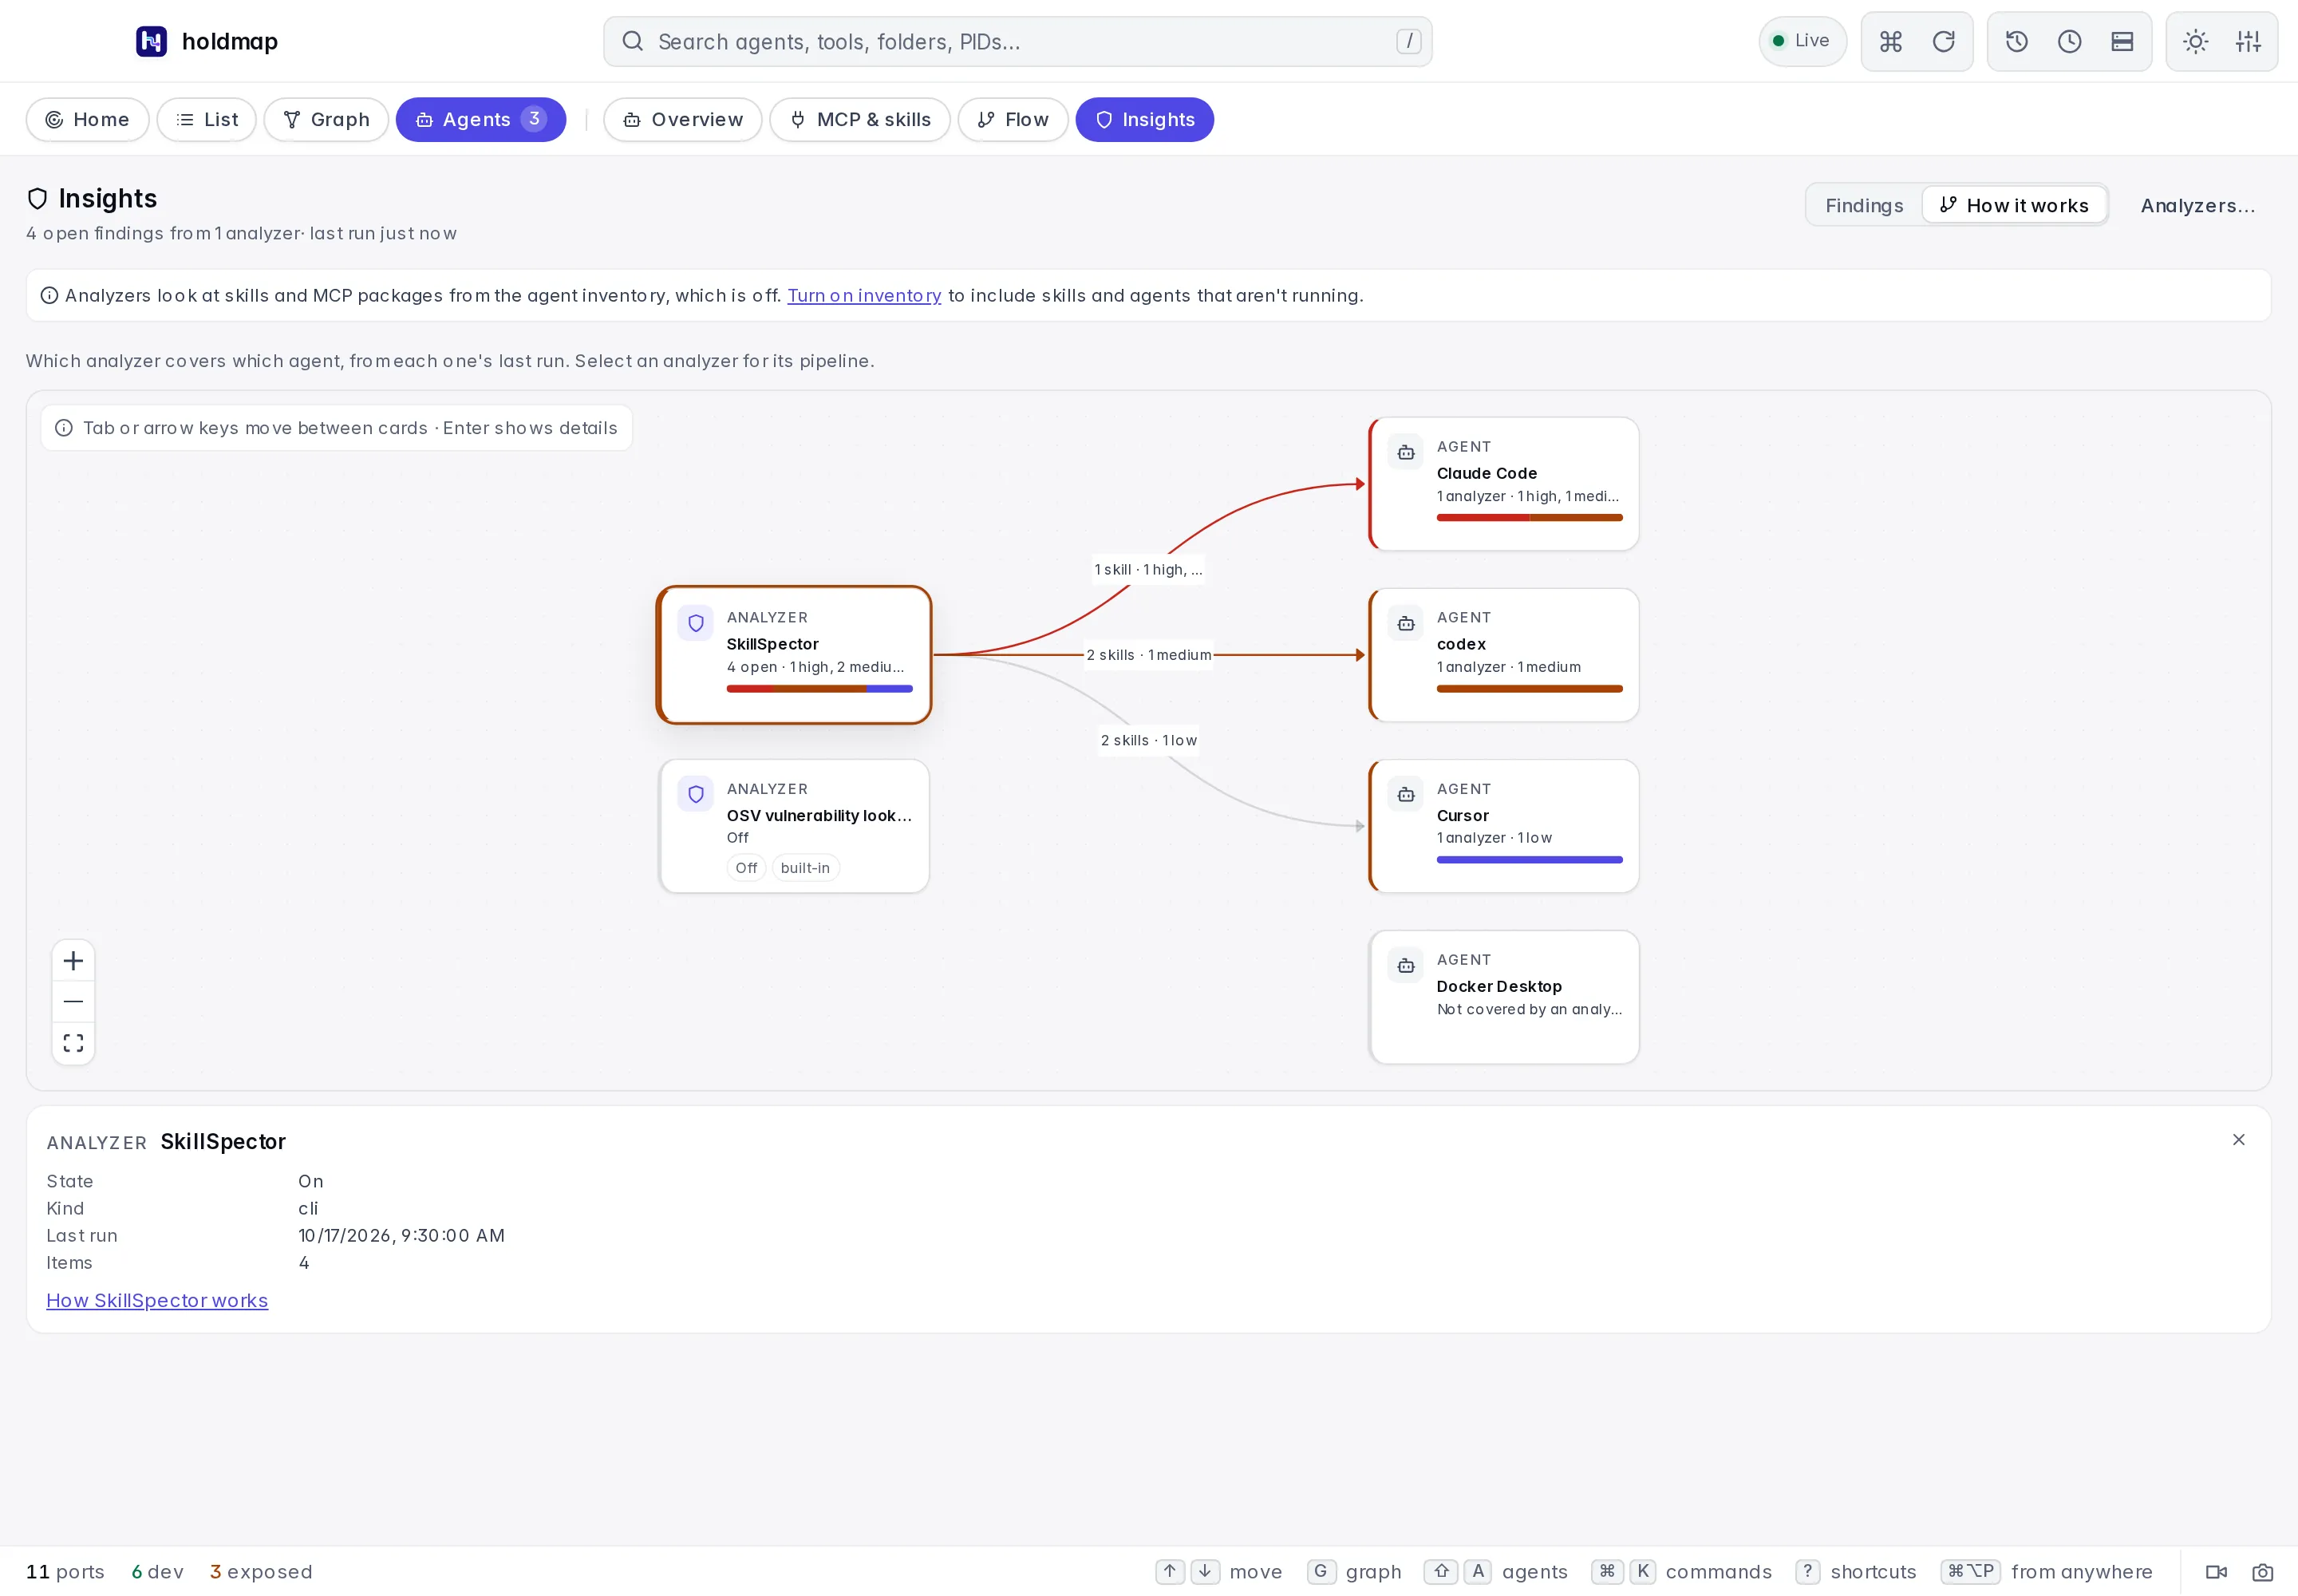Viewport: 2298px width, 1596px height.
Task: Select the How it works view
Action: [2014, 205]
